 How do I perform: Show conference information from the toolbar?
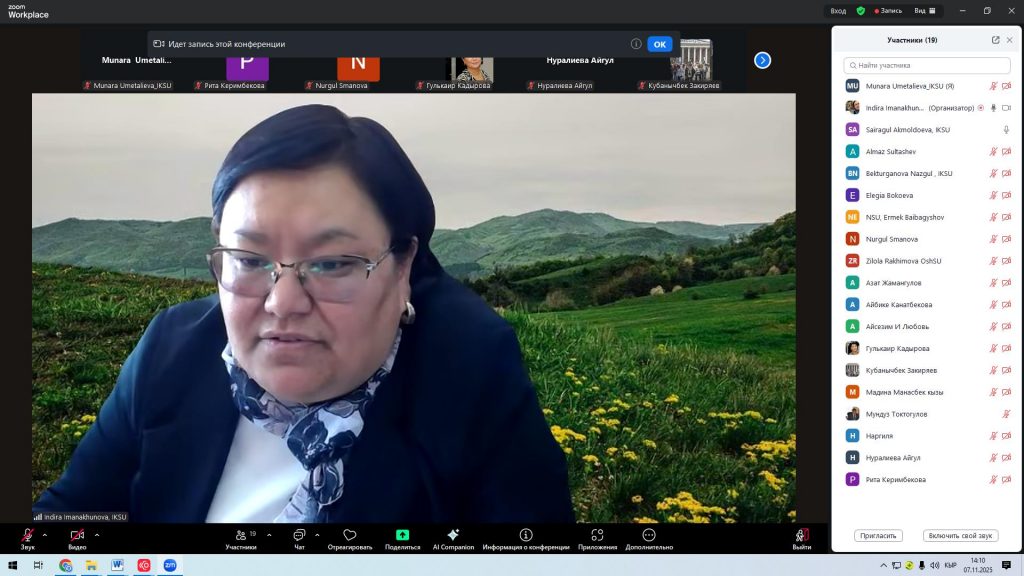click(x=526, y=535)
